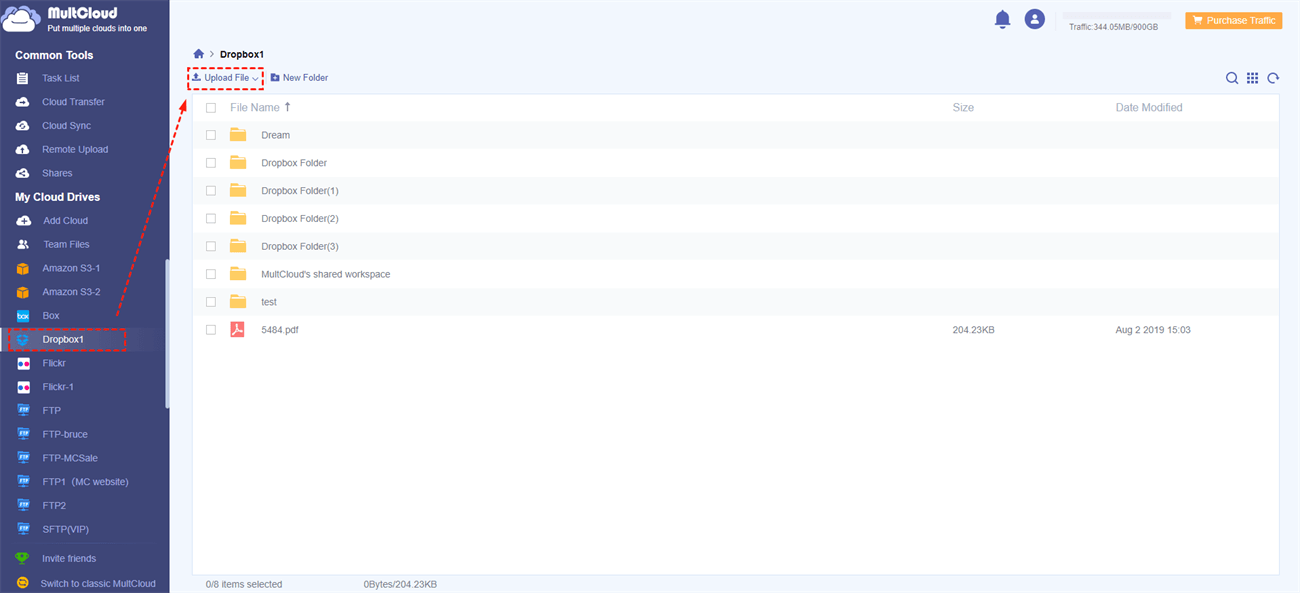Open Cloud Transfer in sidebar
This screenshot has width=1300, height=593.
[x=73, y=102]
